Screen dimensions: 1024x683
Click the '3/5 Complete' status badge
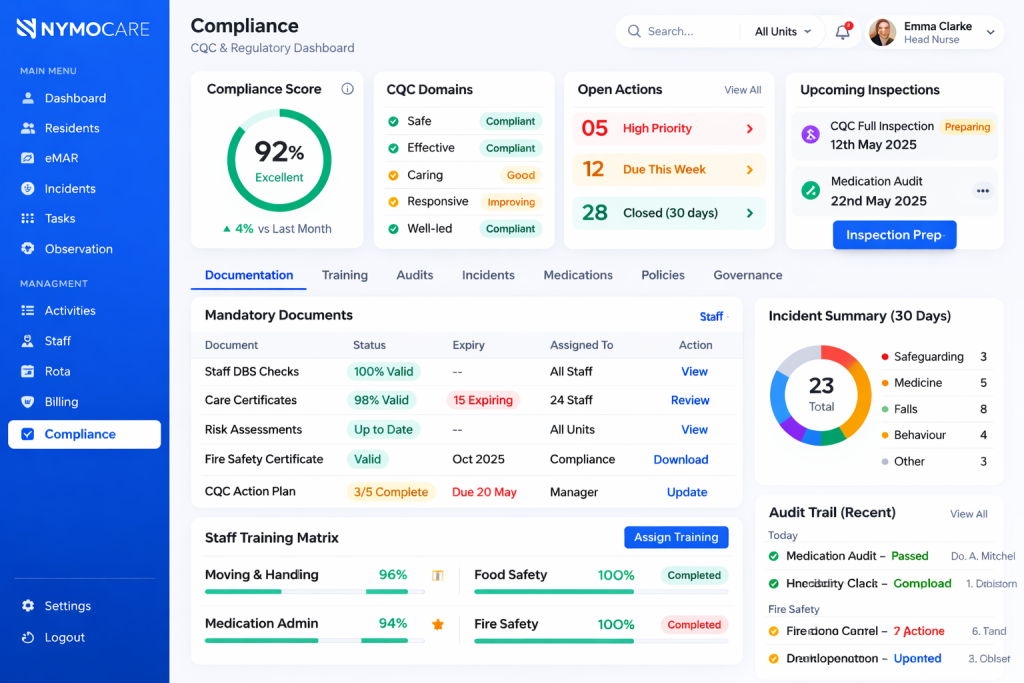click(x=391, y=492)
